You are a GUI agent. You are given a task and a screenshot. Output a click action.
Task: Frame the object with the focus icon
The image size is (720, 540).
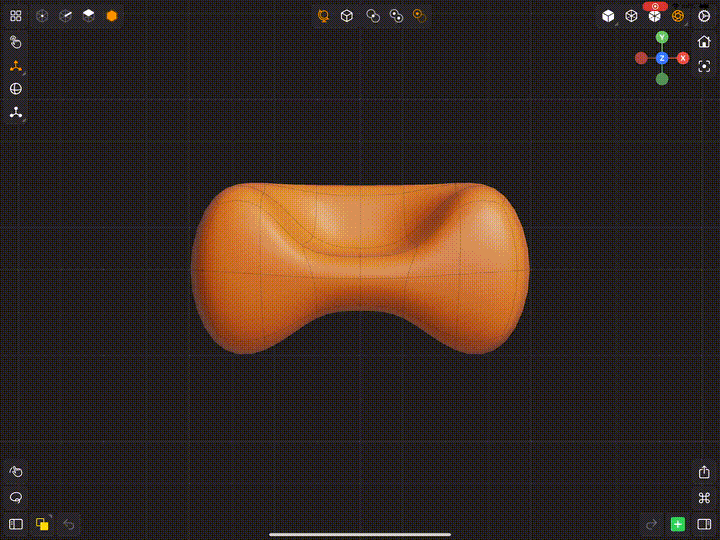click(x=704, y=67)
